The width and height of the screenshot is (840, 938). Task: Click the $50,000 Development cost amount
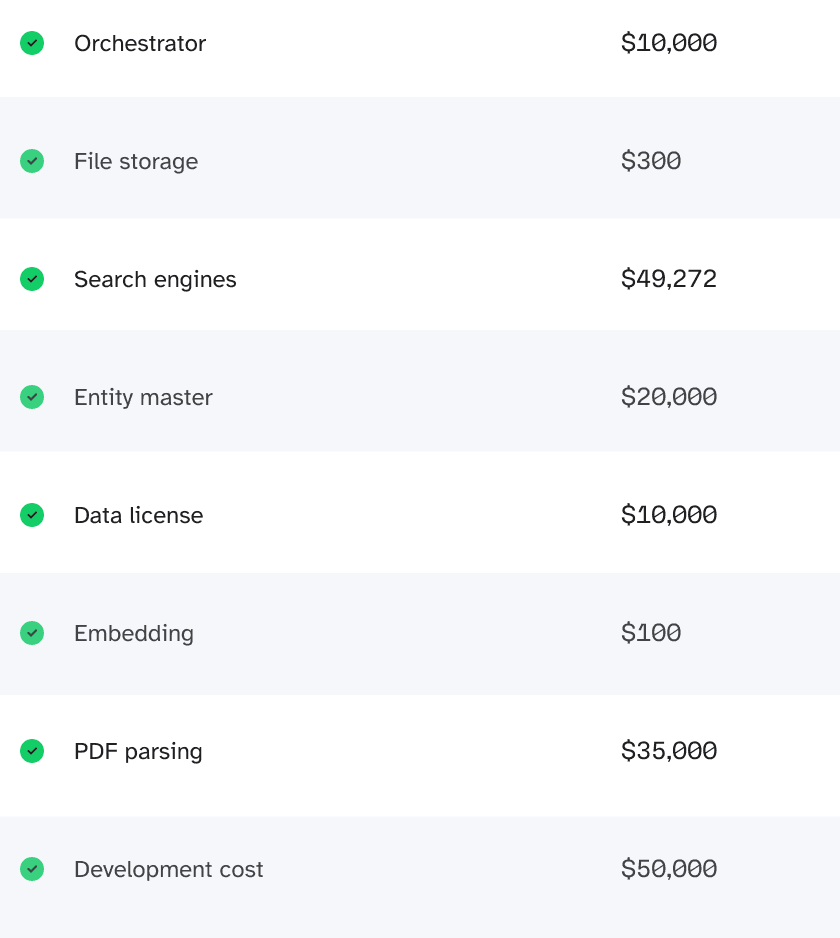pos(668,869)
